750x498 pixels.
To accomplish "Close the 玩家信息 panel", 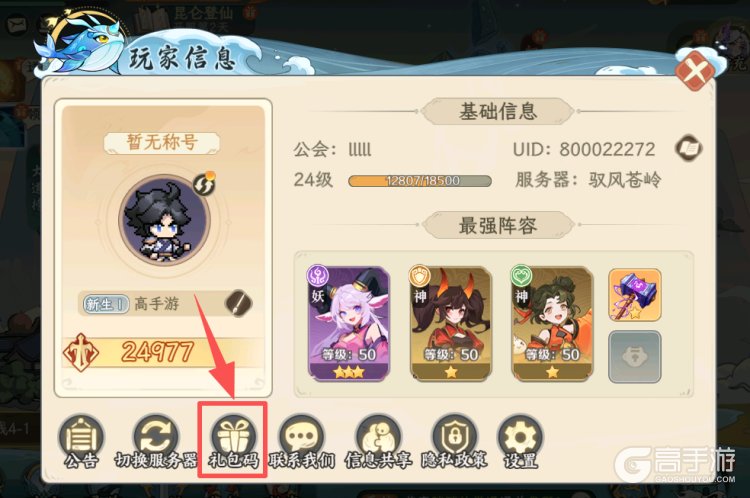I will [696, 72].
